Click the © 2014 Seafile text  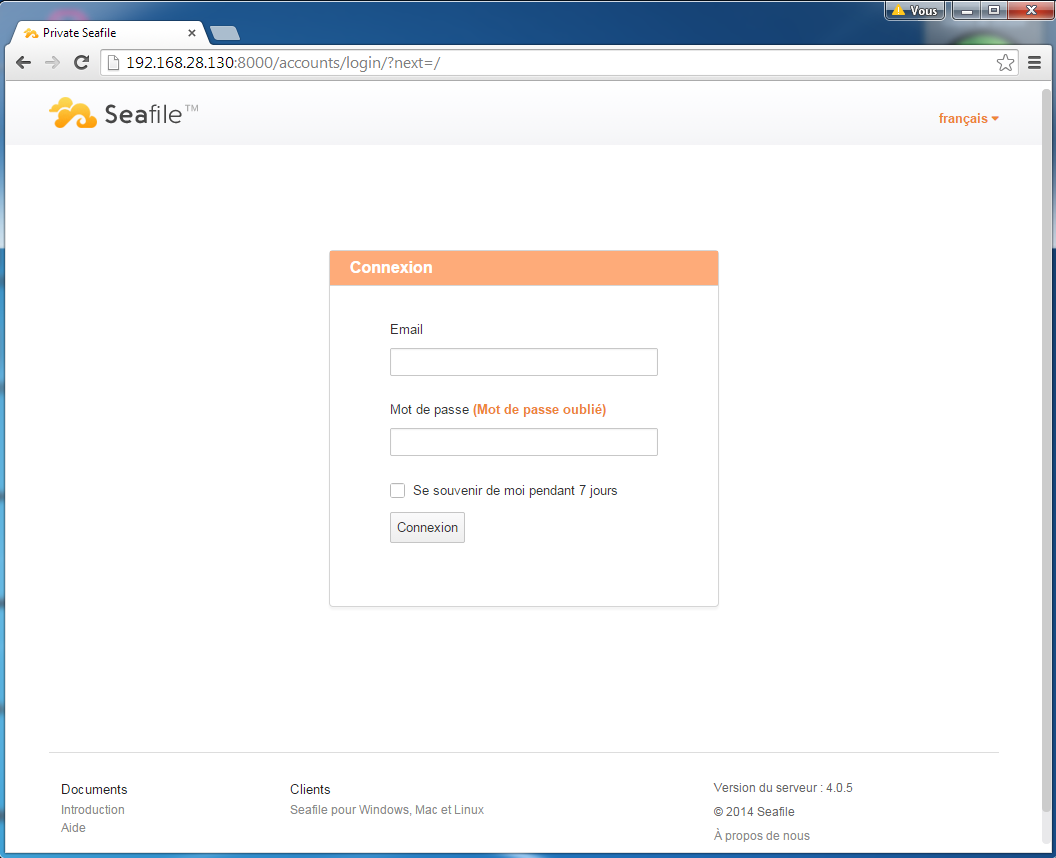pos(754,812)
